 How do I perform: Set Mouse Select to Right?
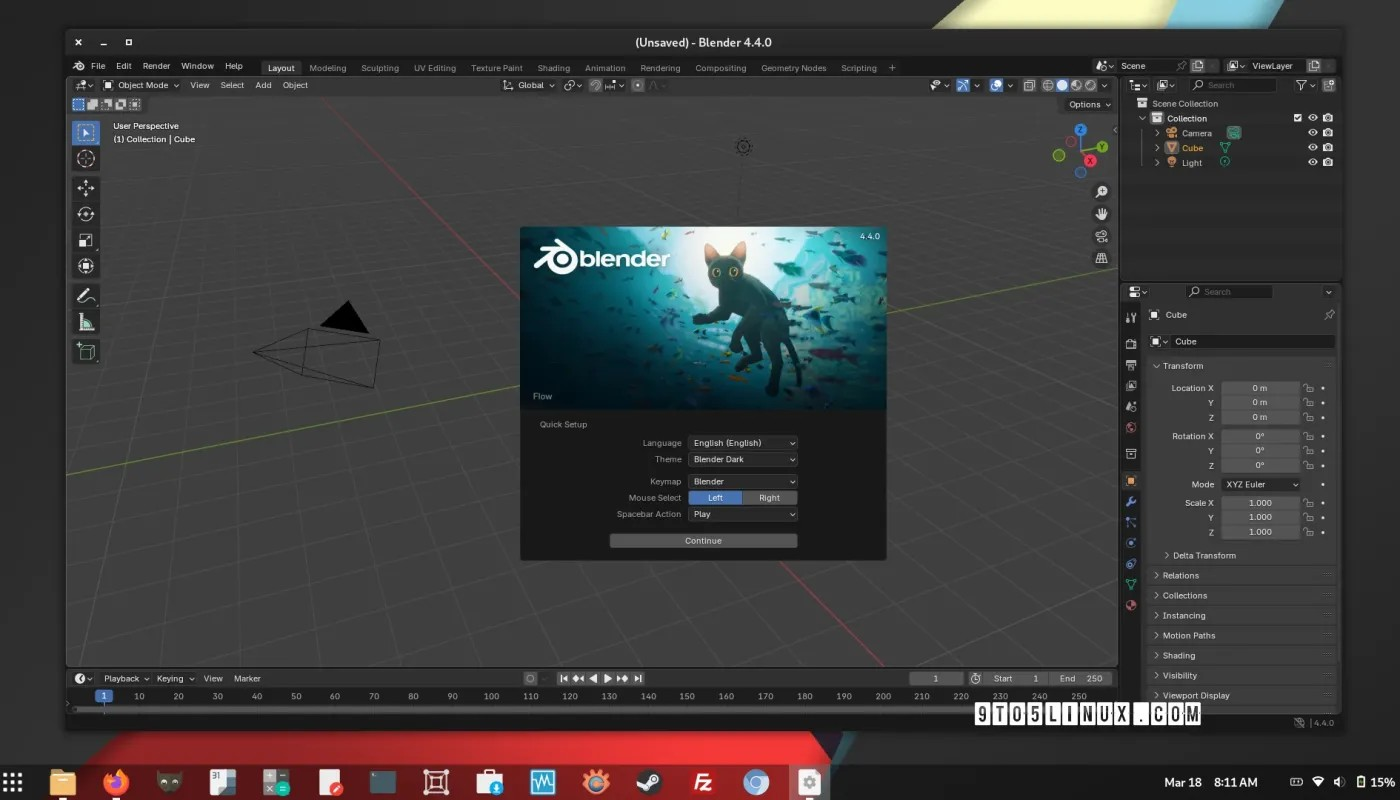(769, 497)
